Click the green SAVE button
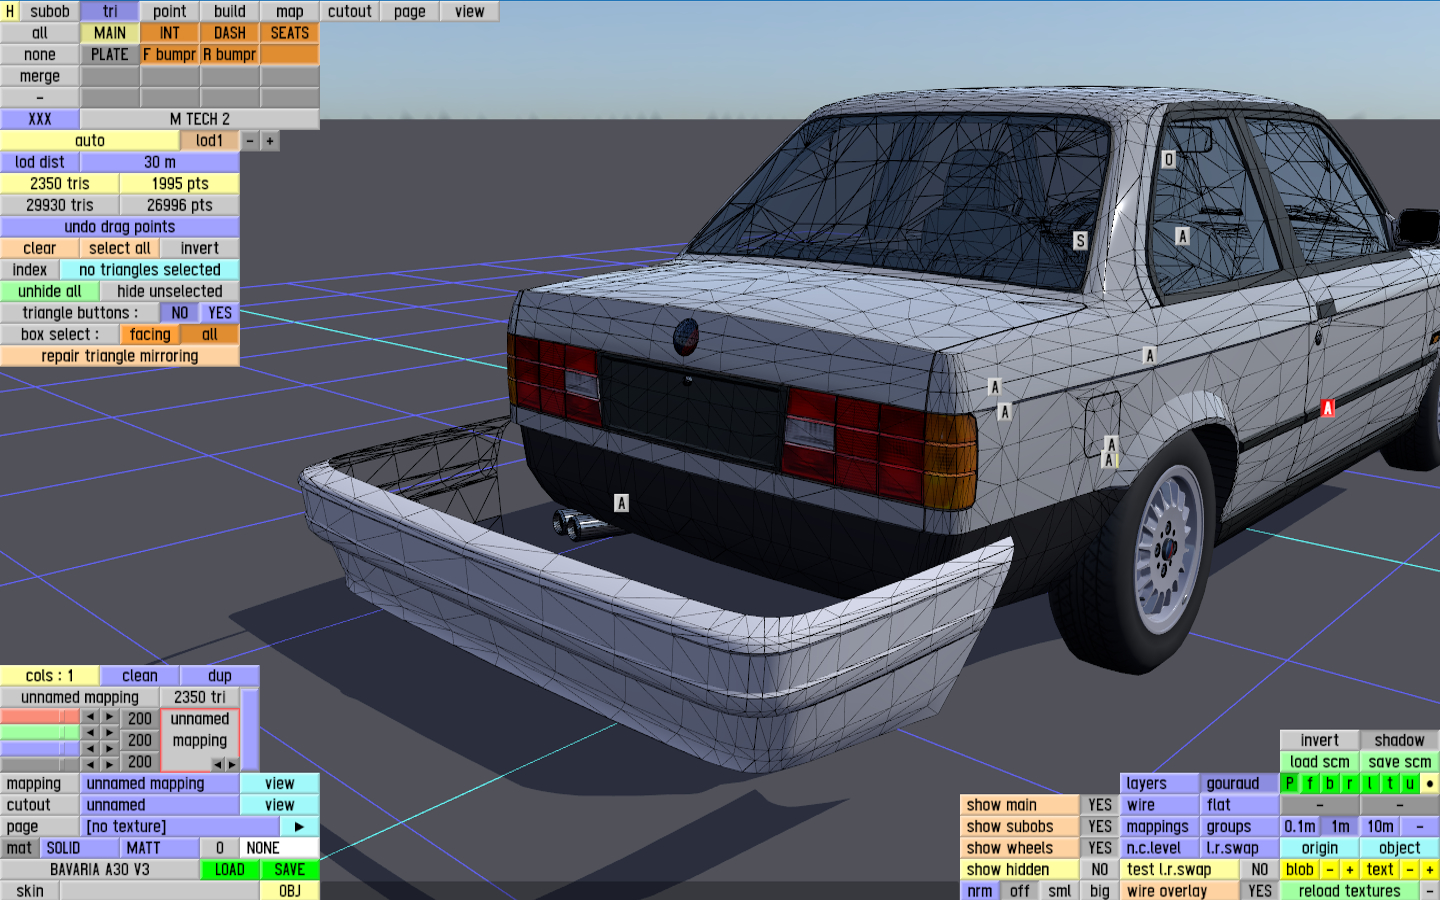The image size is (1440, 900). pos(290,870)
